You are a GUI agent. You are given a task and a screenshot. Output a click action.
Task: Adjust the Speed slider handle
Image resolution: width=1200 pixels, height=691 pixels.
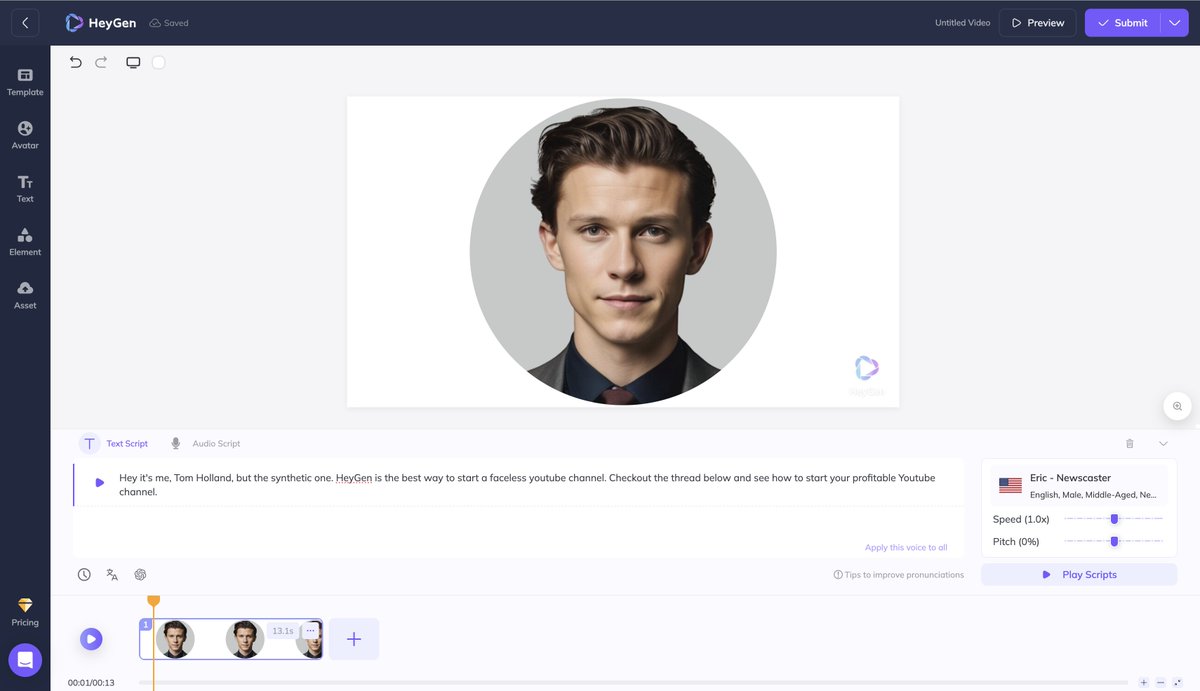1114,519
